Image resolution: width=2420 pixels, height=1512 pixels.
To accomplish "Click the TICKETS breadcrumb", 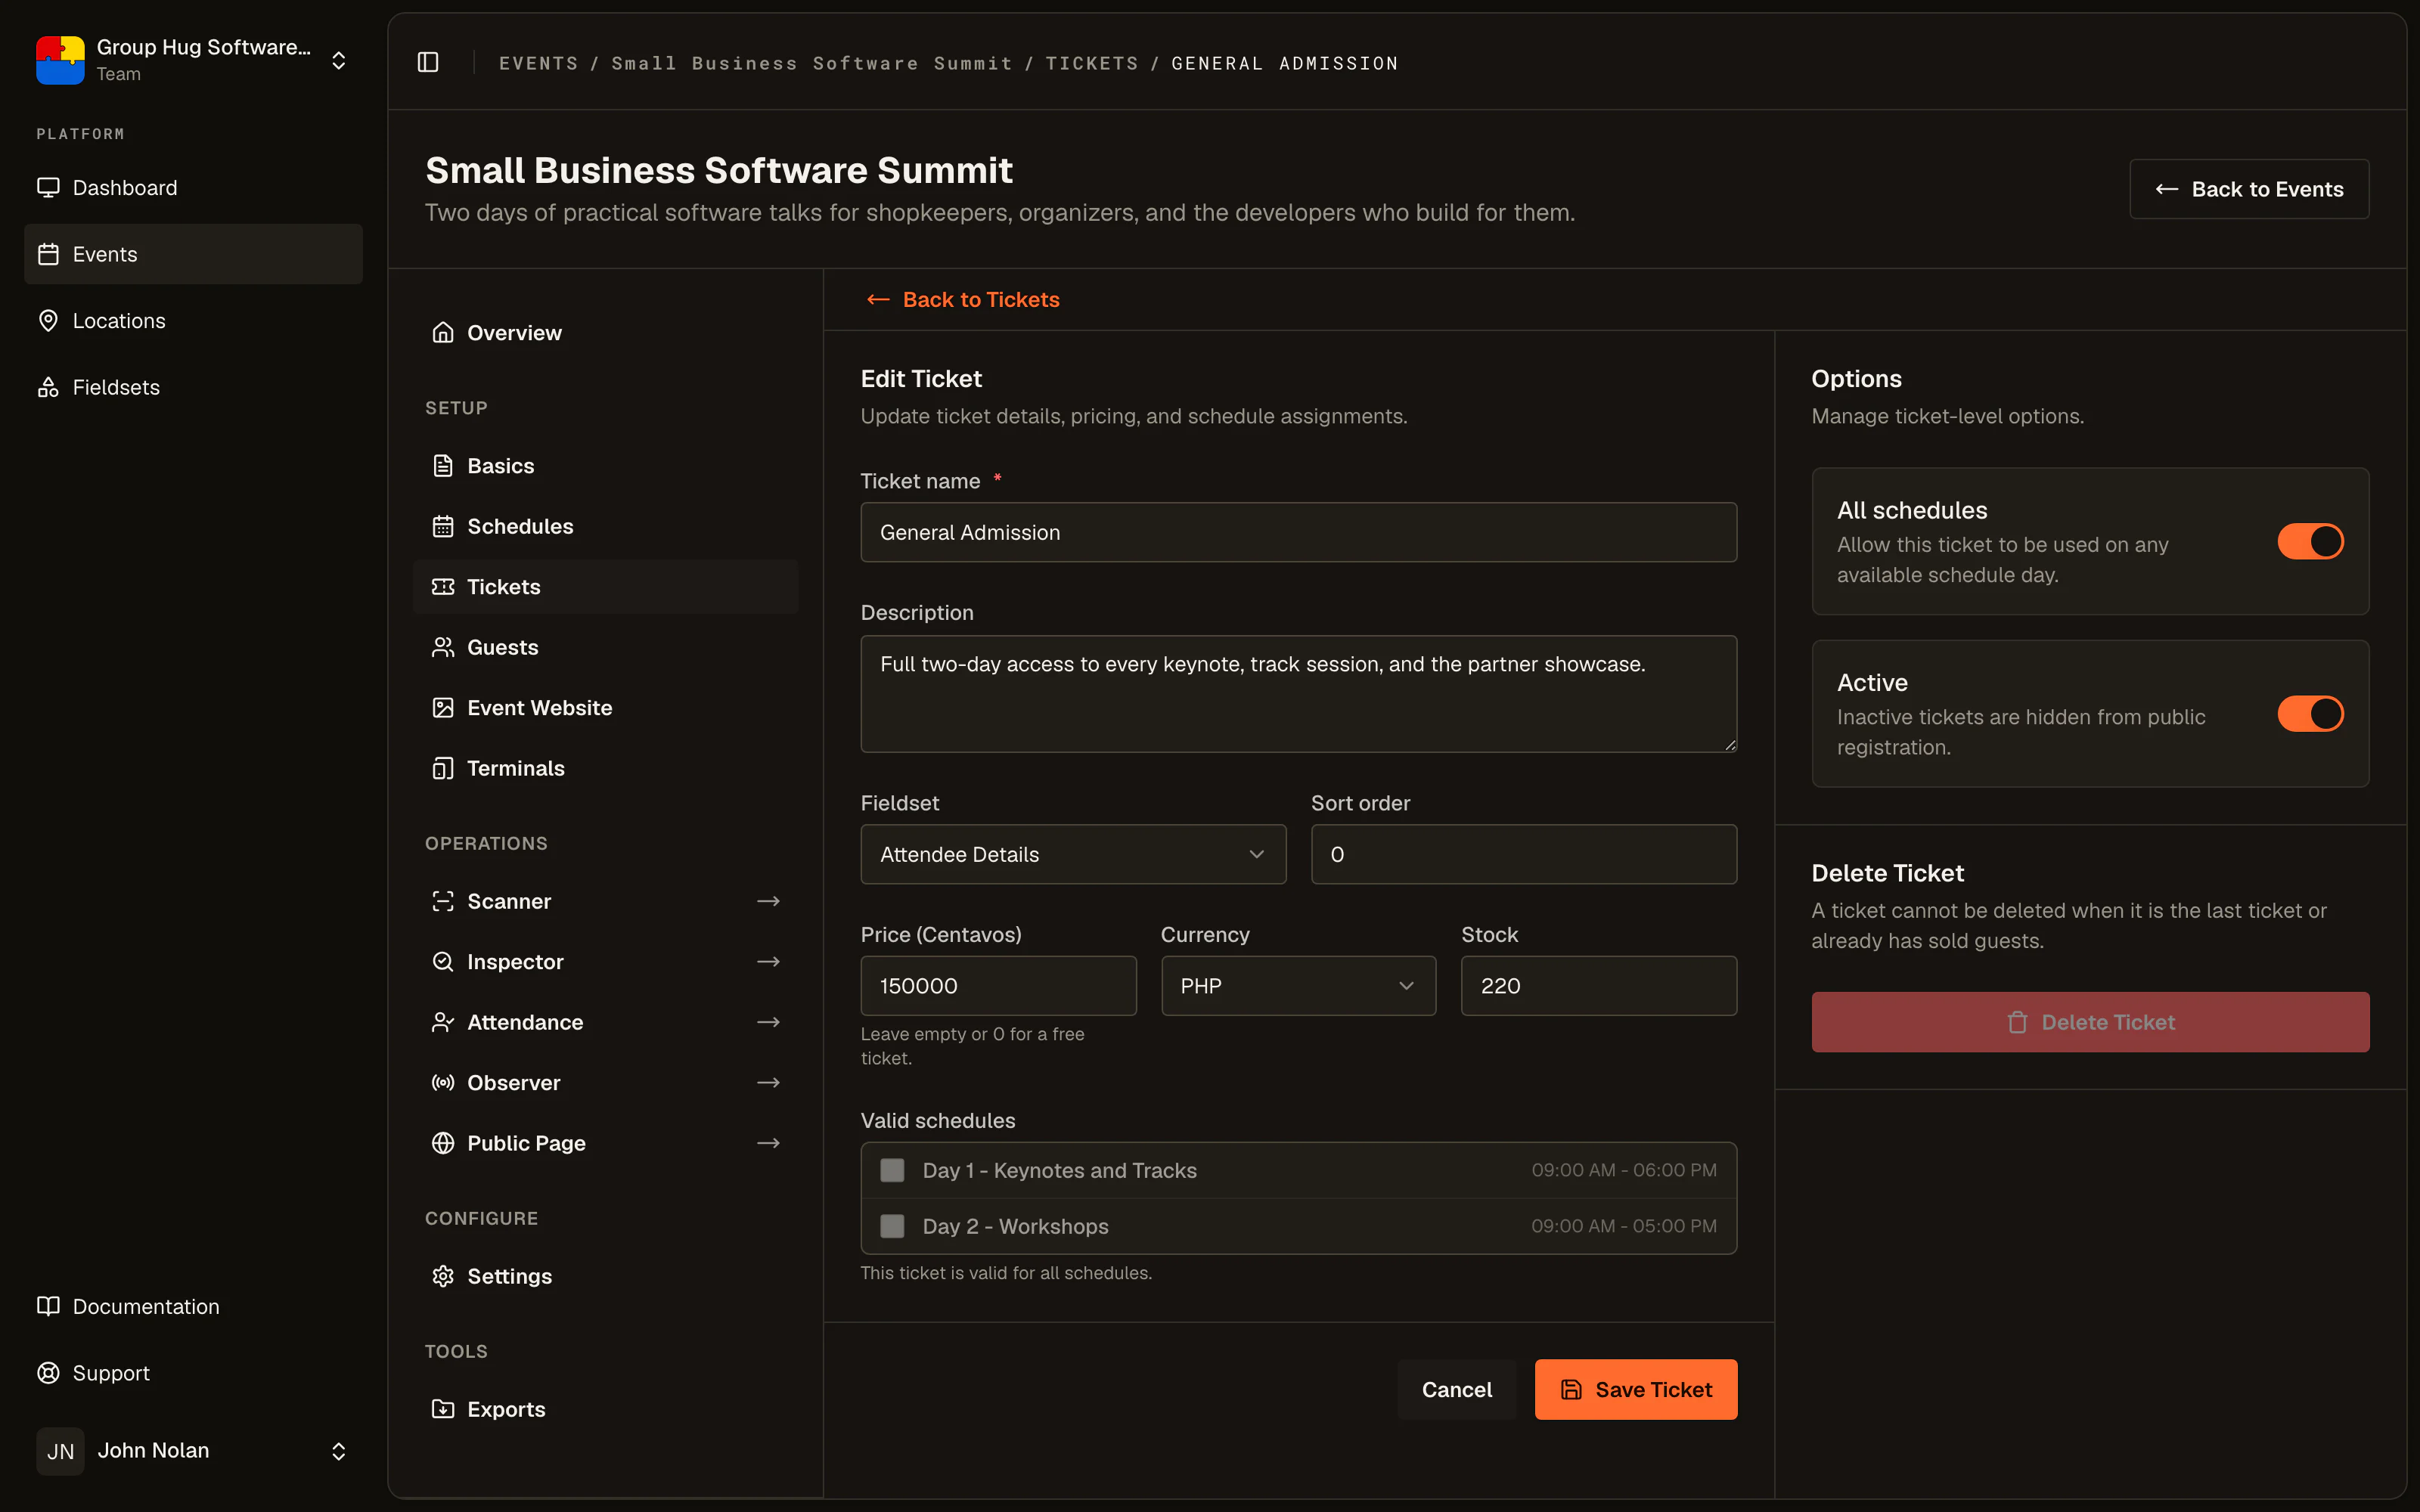I will tap(1092, 63).
